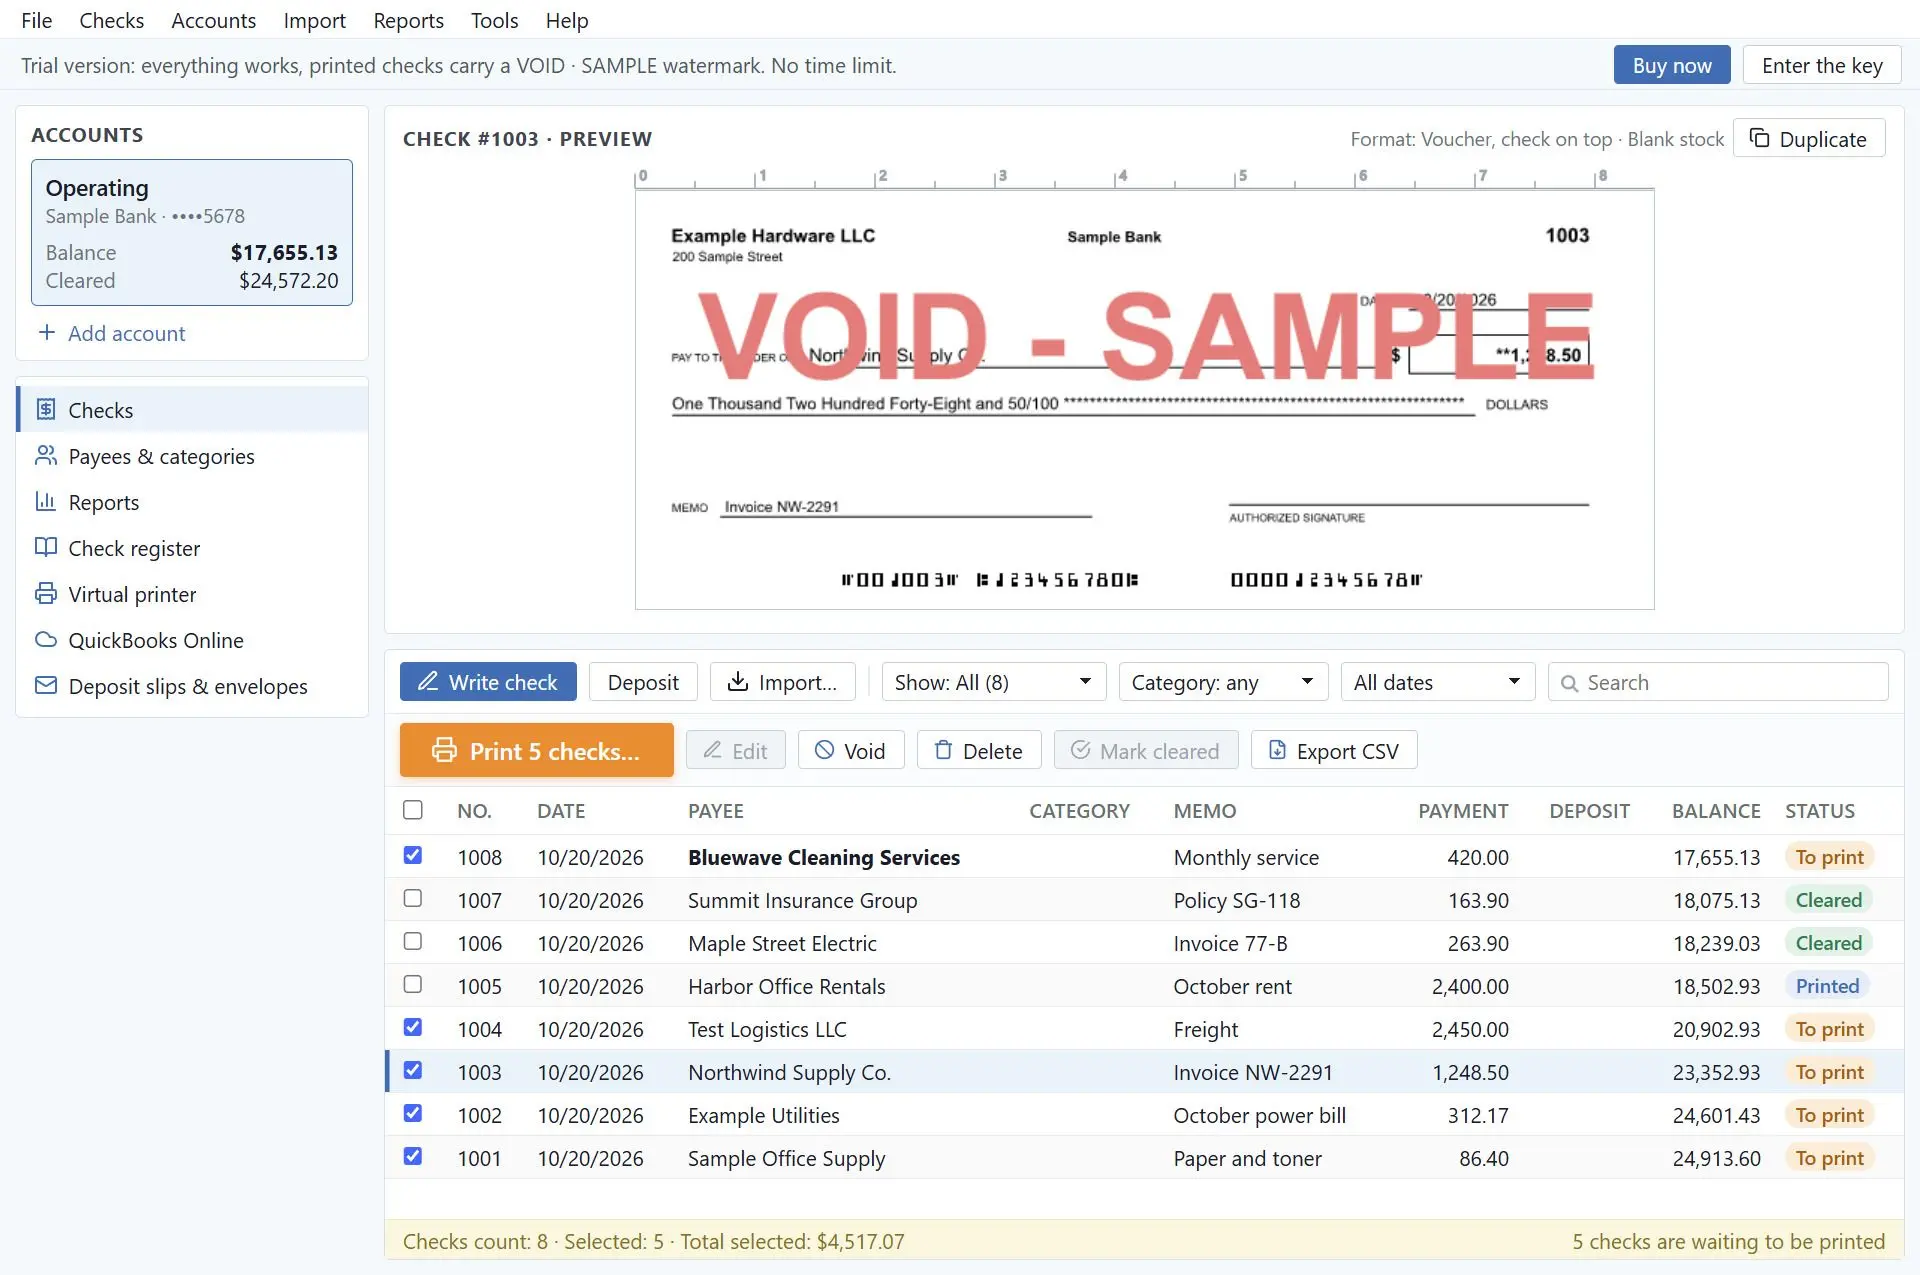Click the search magnifier icon
The image size is (1920, 1275).
(x=1570, y=683)
